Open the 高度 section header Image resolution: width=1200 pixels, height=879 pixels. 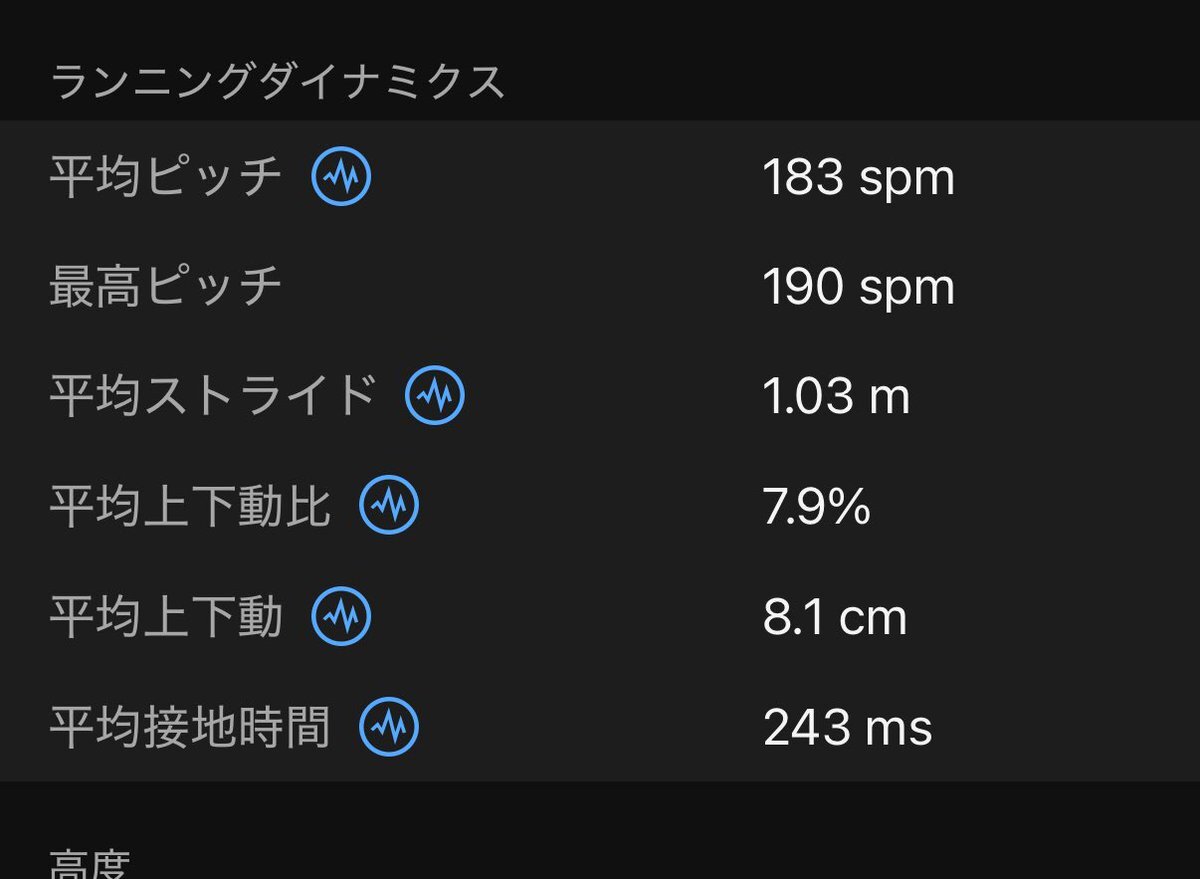tap(89, 862)
